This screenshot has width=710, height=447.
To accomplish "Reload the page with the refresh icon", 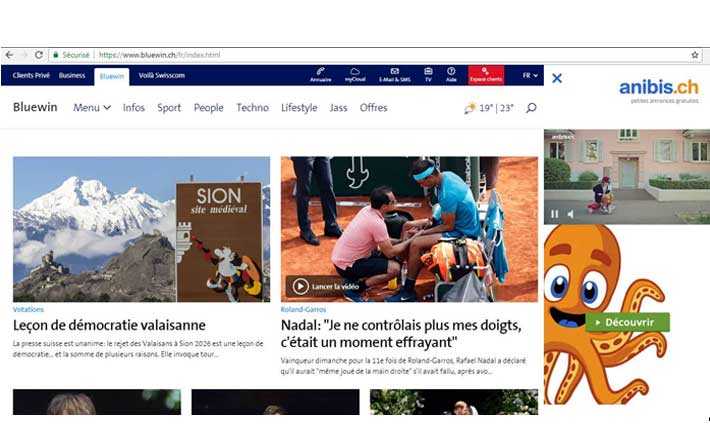I will pos(39,55).
